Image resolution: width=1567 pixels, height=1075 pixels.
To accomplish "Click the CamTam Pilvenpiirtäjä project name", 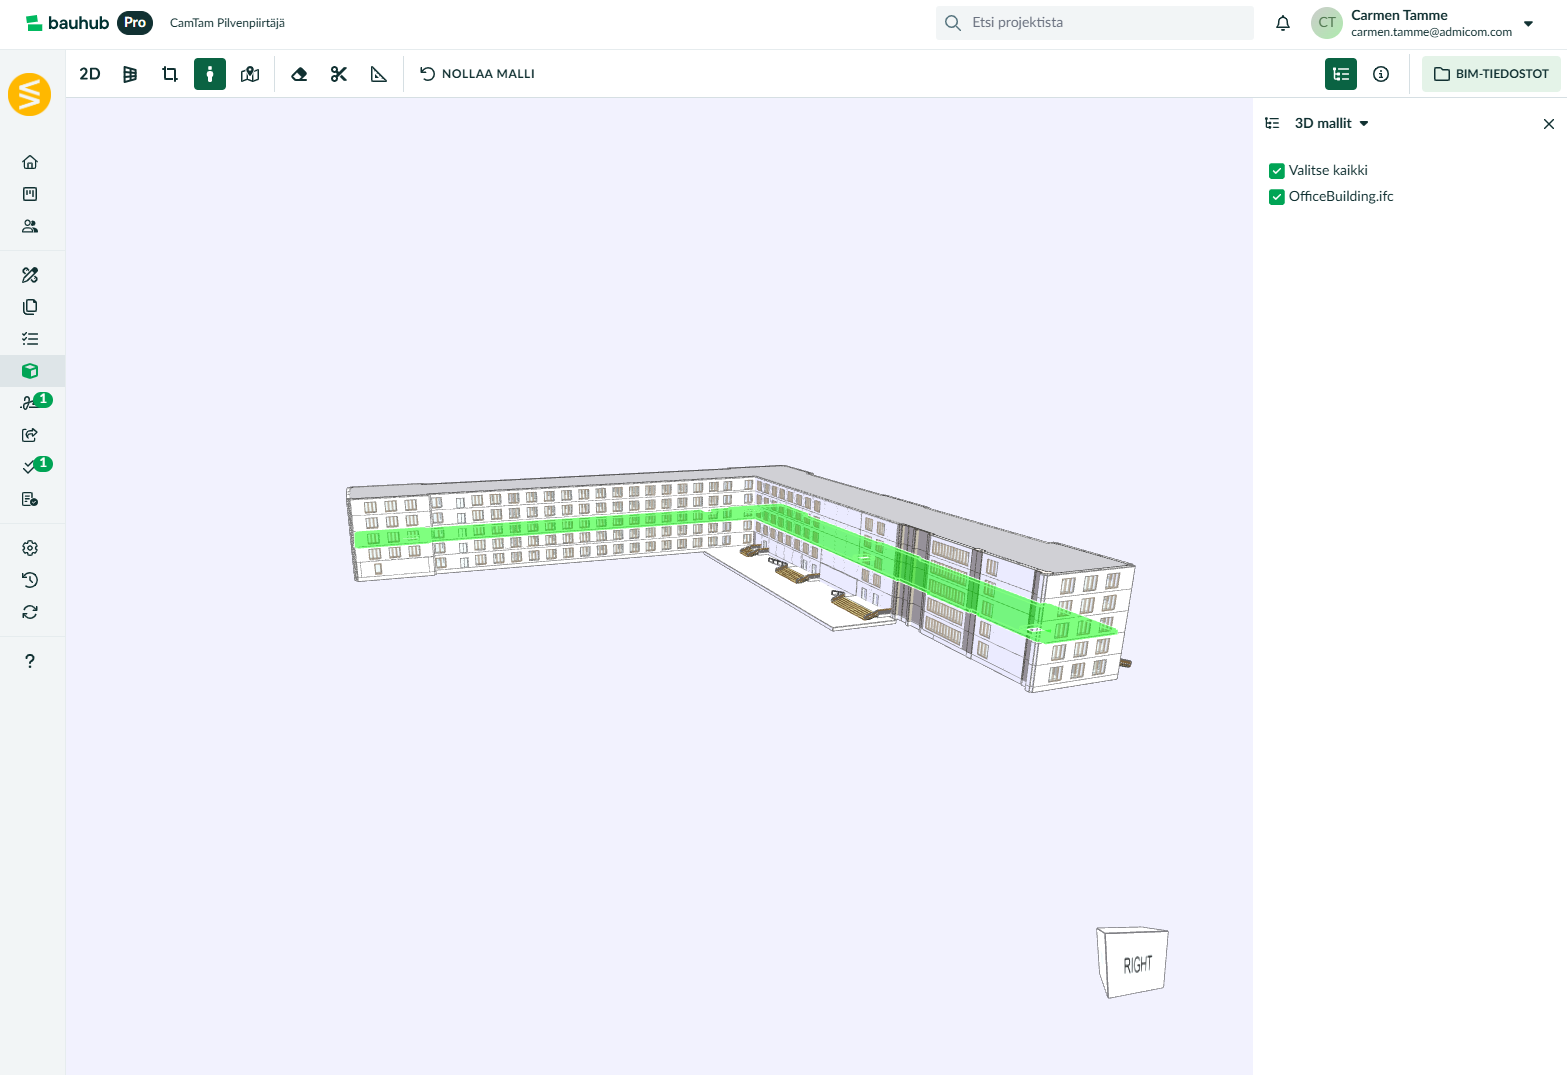I will tap(227, 23).
